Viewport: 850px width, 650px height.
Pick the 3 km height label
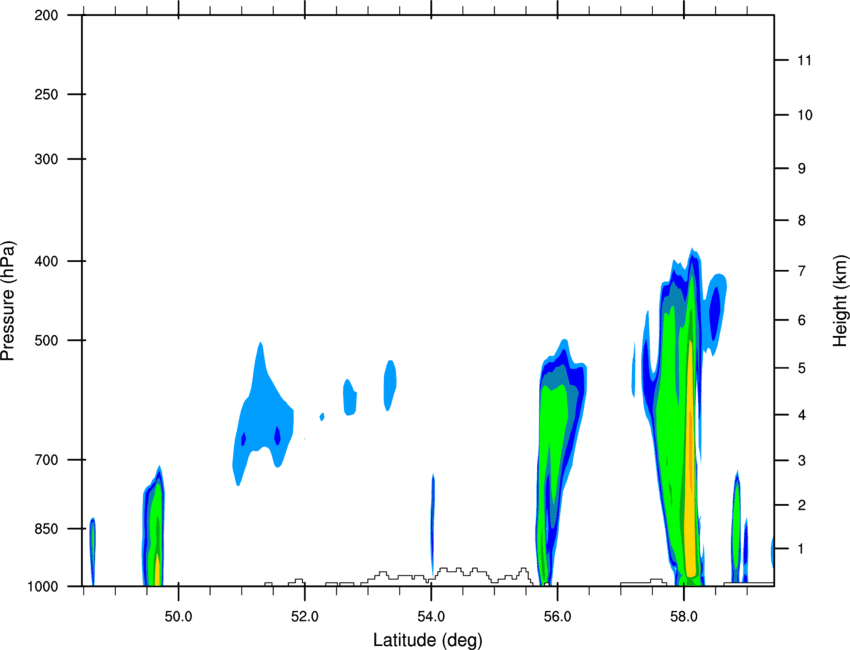(x=801, y=461)
